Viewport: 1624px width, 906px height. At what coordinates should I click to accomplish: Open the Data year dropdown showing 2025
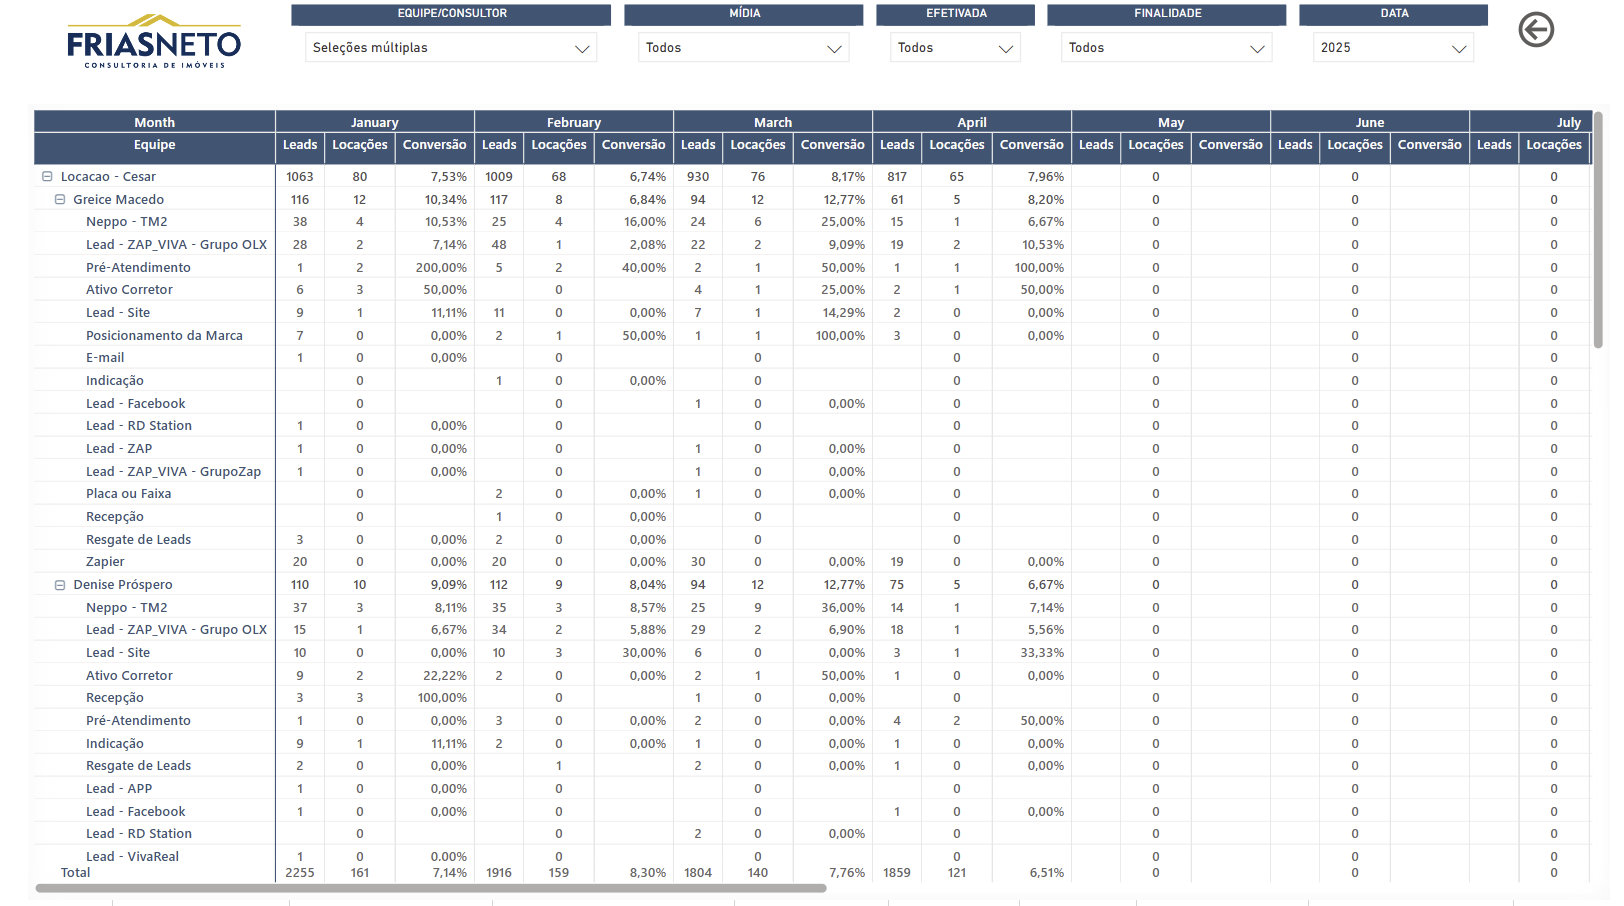point(1393,48)
